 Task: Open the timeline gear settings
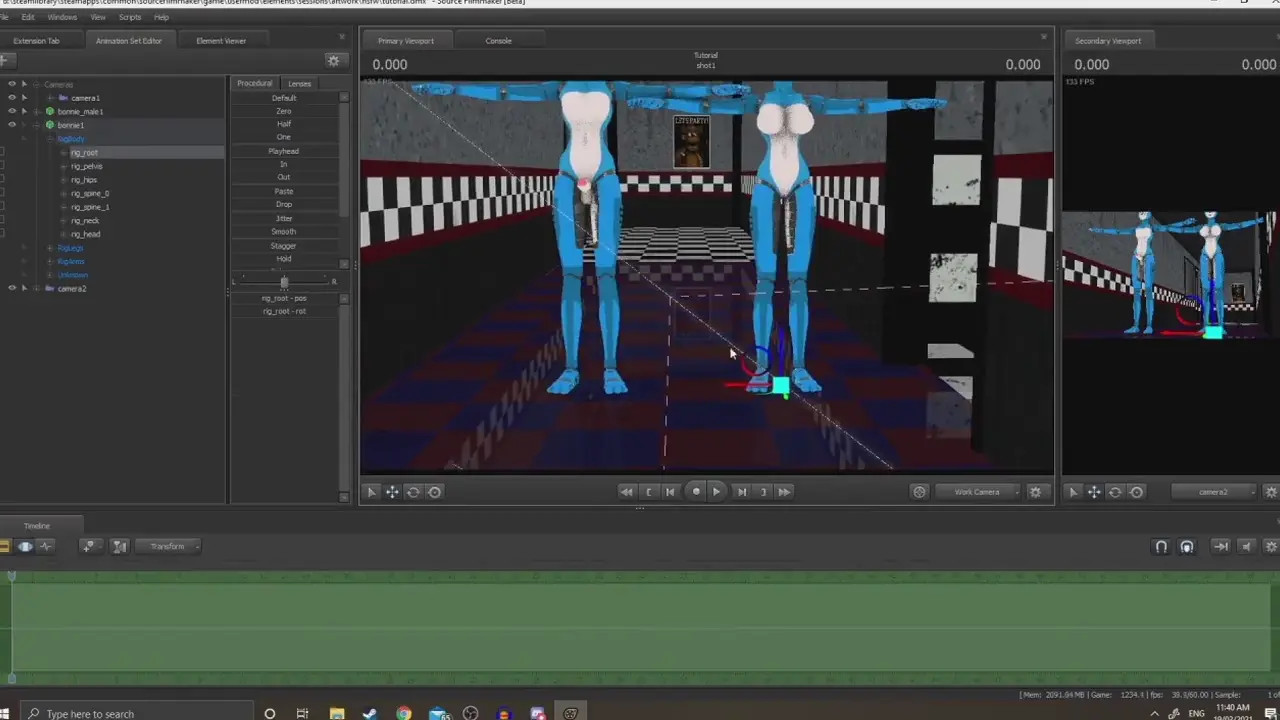tap(1272, 547)
